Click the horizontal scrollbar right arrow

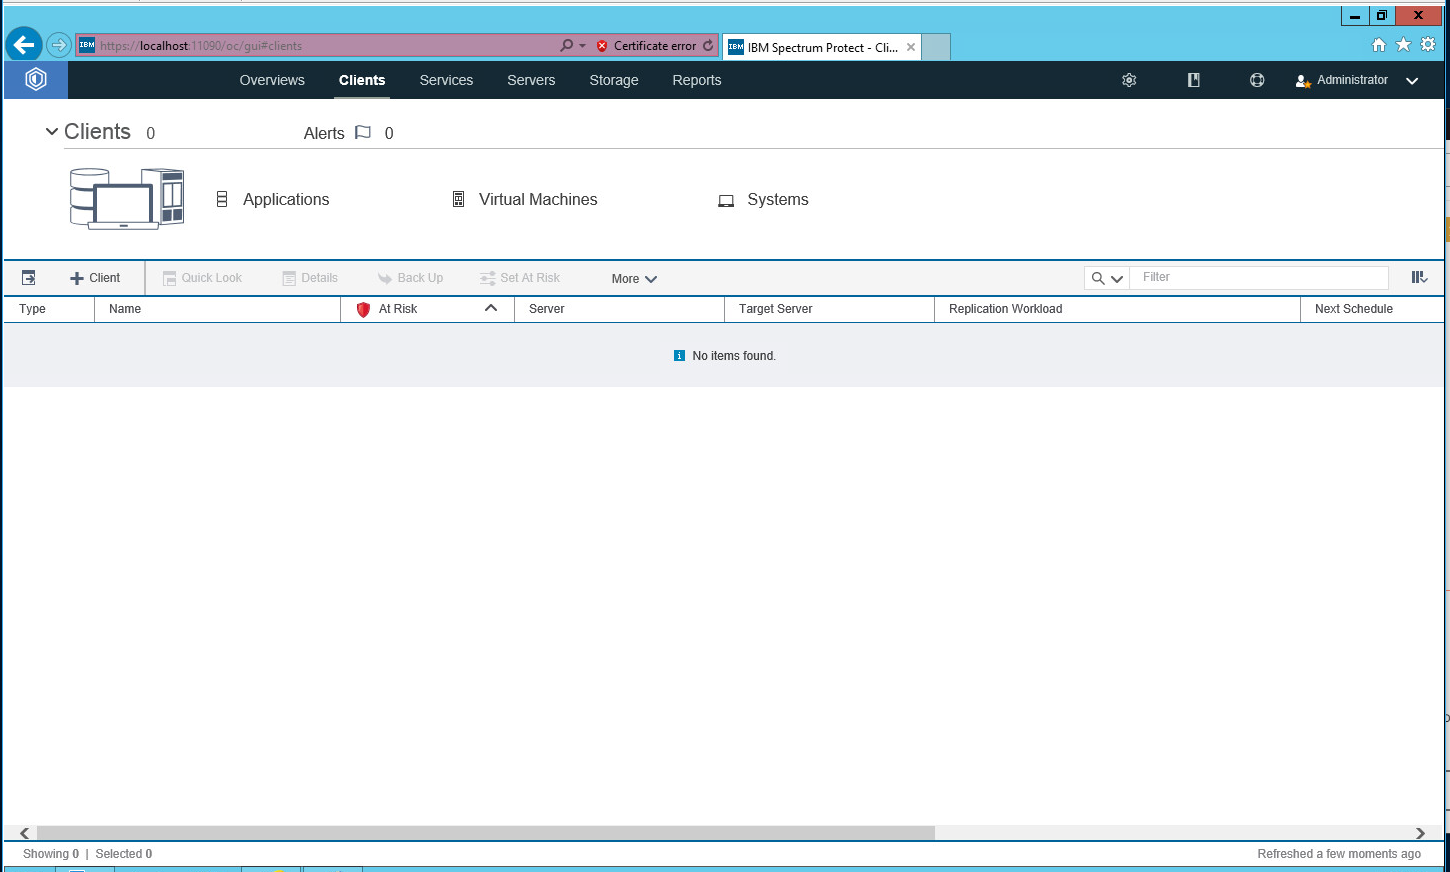(1420, 833)
